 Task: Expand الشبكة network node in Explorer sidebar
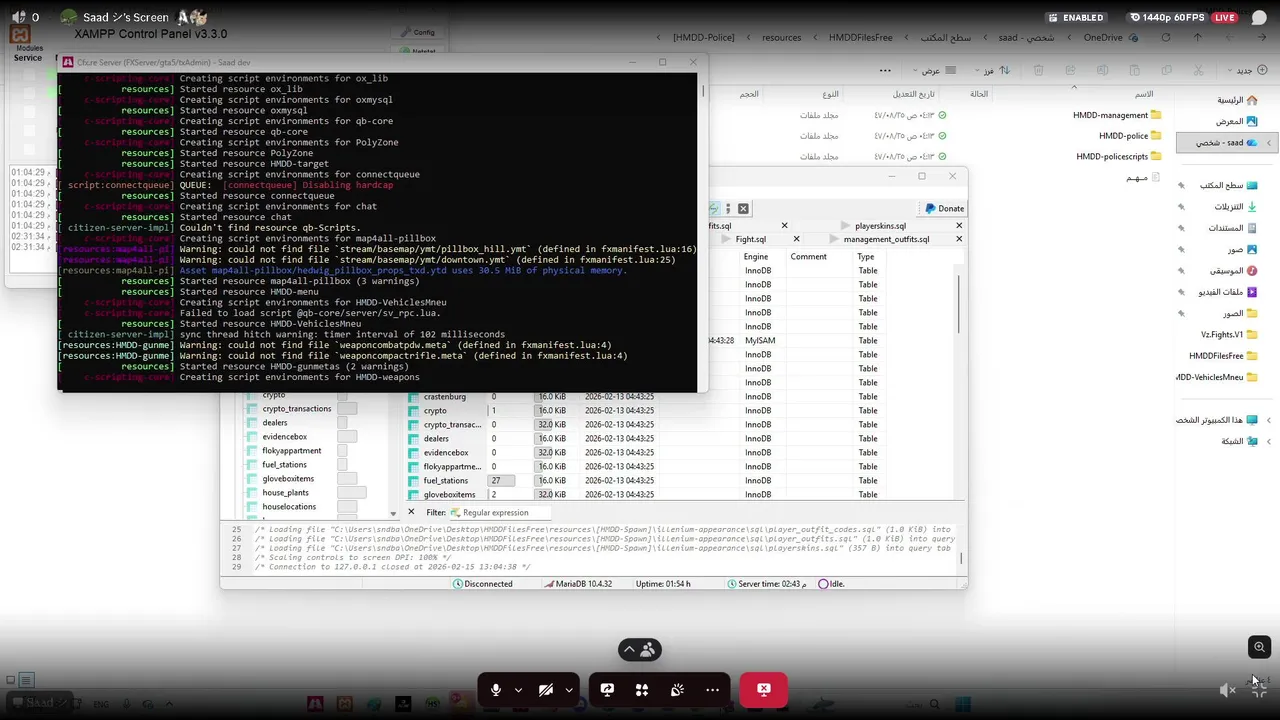(x=1269, y=441)
